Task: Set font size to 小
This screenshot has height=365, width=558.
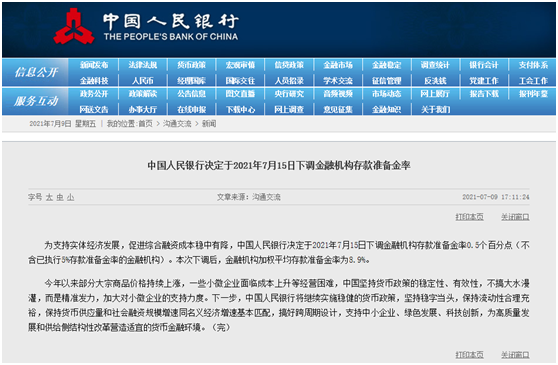Action: pyautogui.click(x=70, y=197)
